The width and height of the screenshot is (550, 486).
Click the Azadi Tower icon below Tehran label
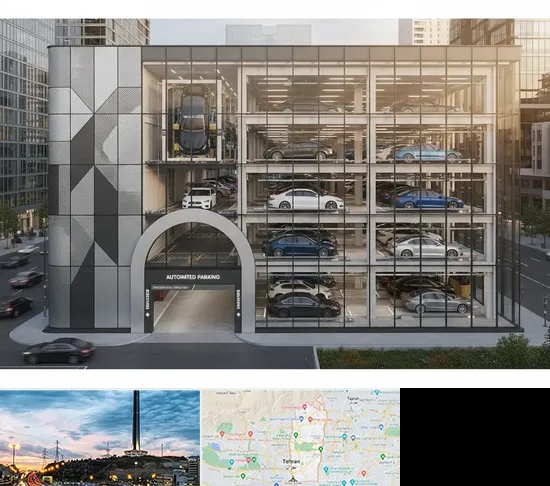point(293,479)
